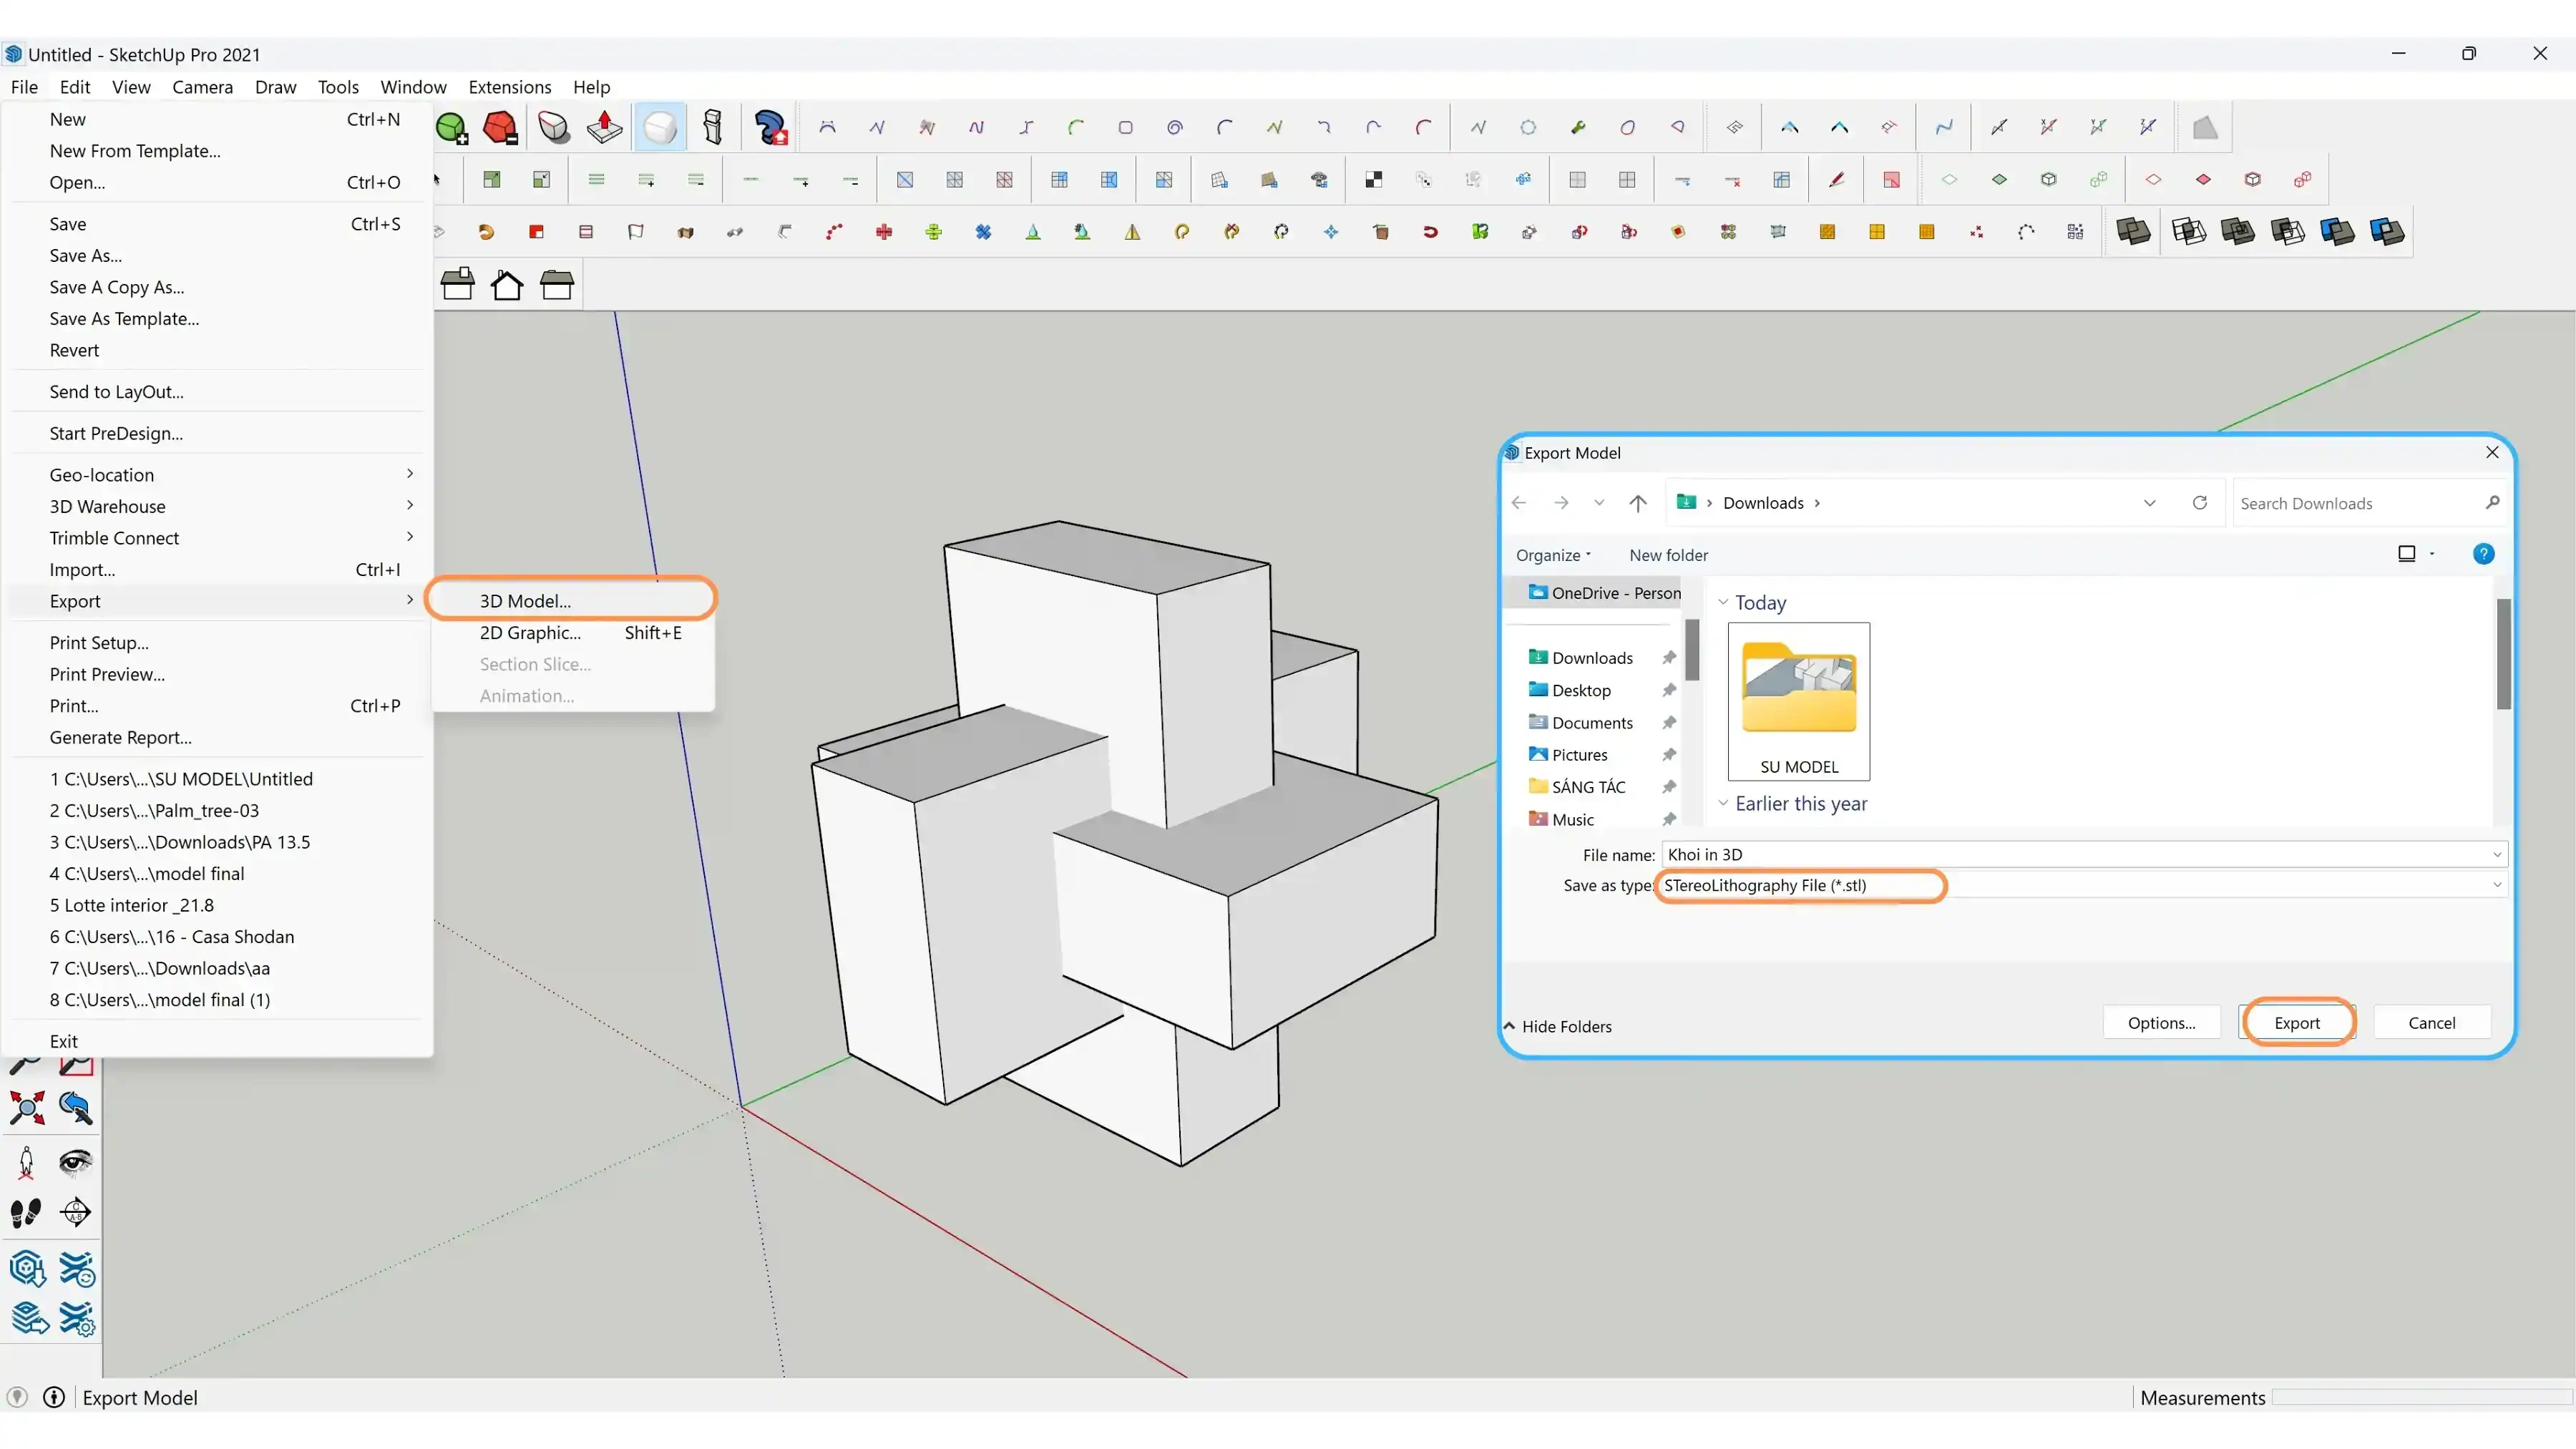
Task: Select the Subtract solid tool
Action: click(x=2288, y=231)
